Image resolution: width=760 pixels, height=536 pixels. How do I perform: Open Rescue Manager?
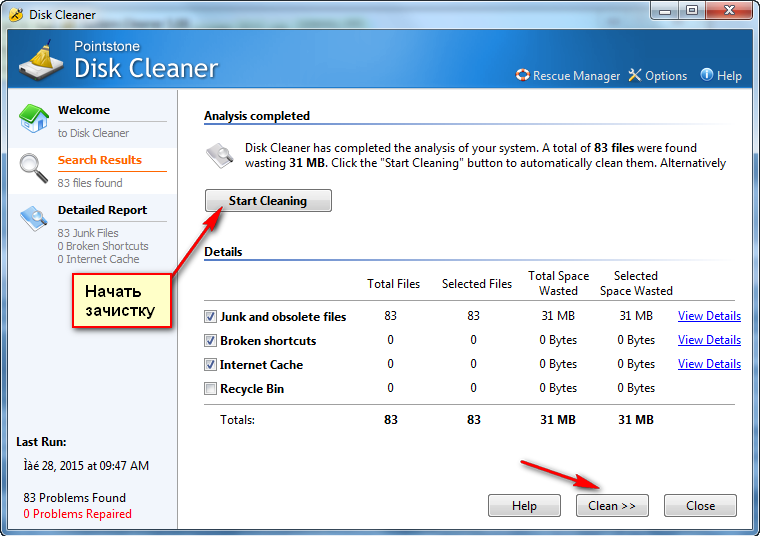tap(568, 76)
